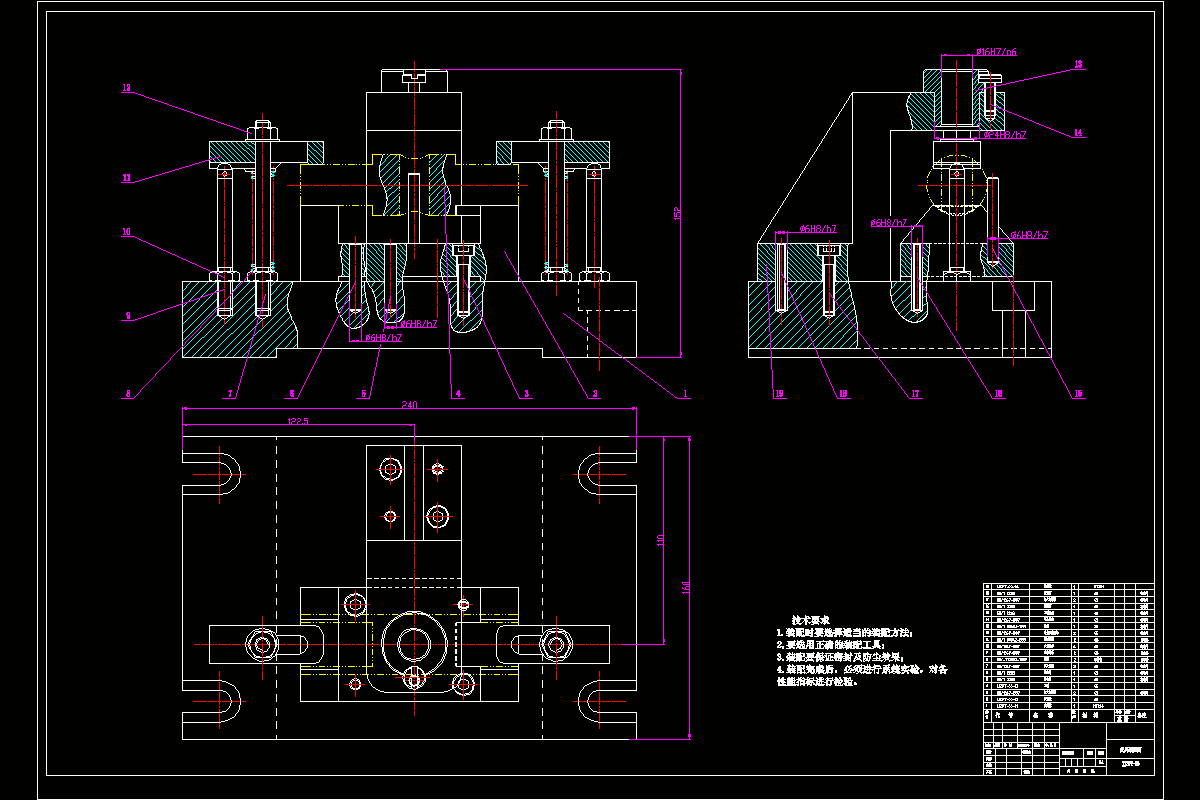
Task: Click part balloon number 9 in front view
Action: [127, 317]
